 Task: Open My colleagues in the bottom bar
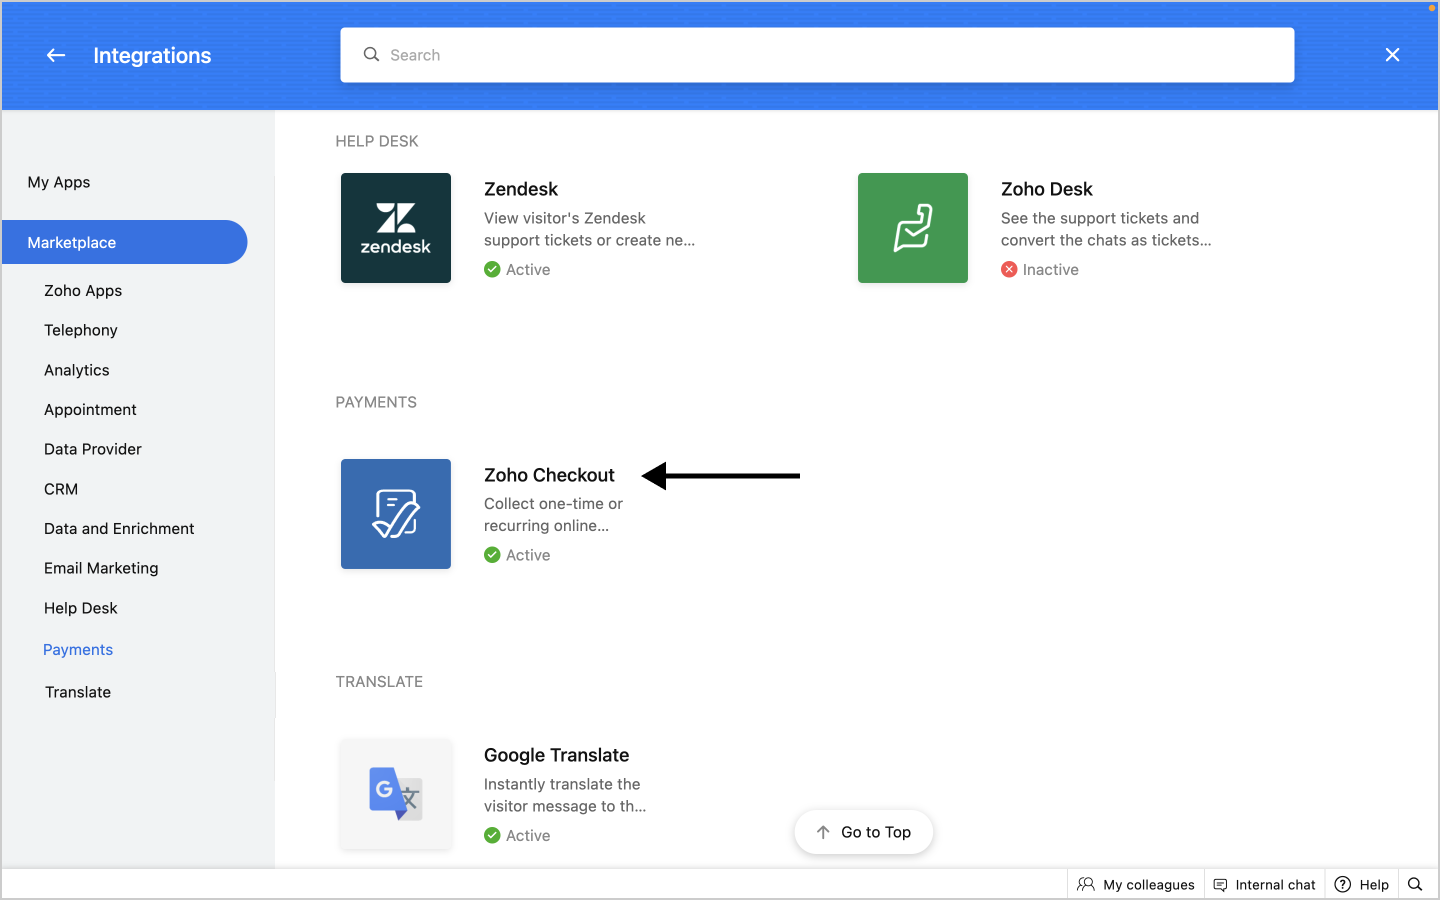(x=1136, y=884)
